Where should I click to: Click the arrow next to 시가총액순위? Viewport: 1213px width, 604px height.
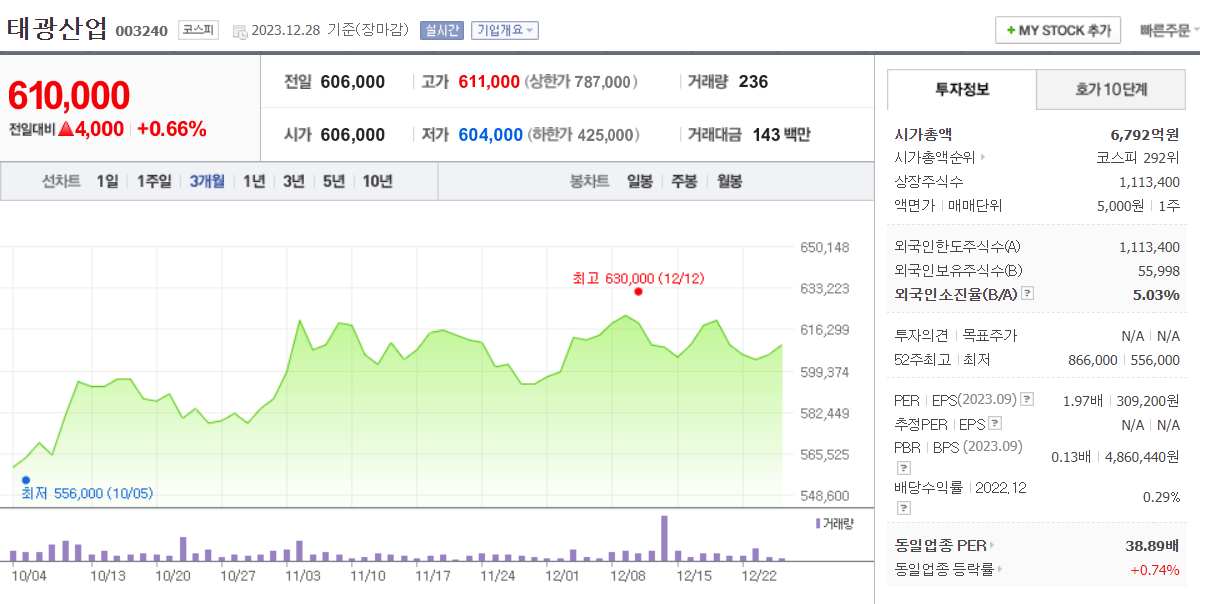[983, 157]
